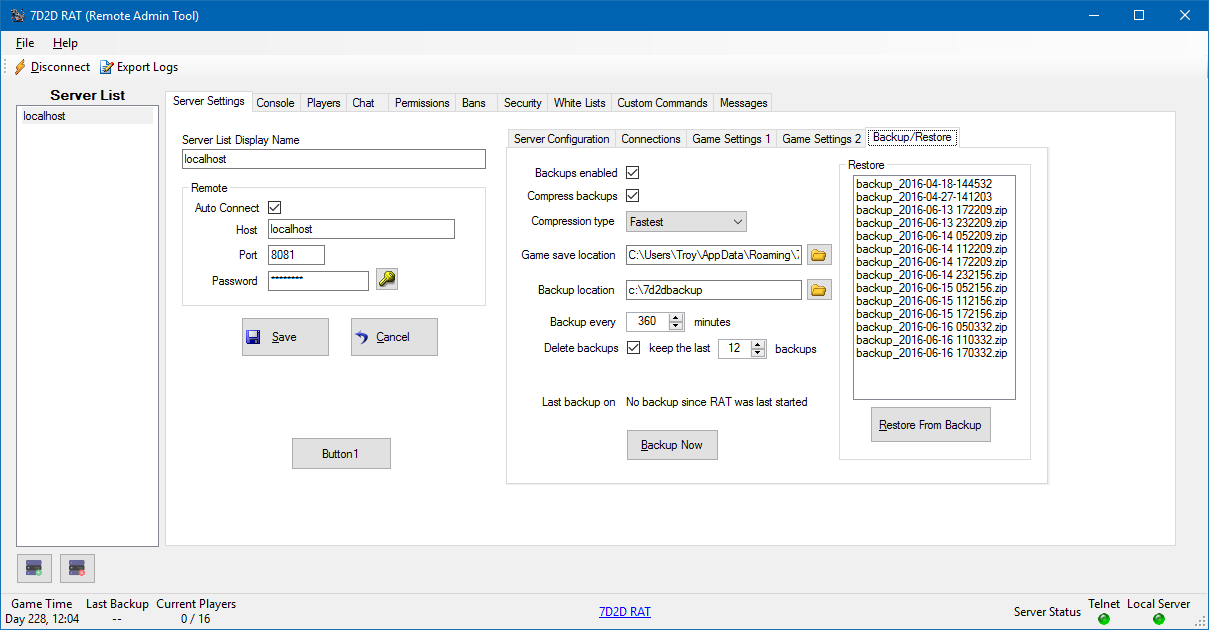This screenshot has width=1209, height=630.
Task: Open the Compression type dropdown
Action: tap(686, 221)
